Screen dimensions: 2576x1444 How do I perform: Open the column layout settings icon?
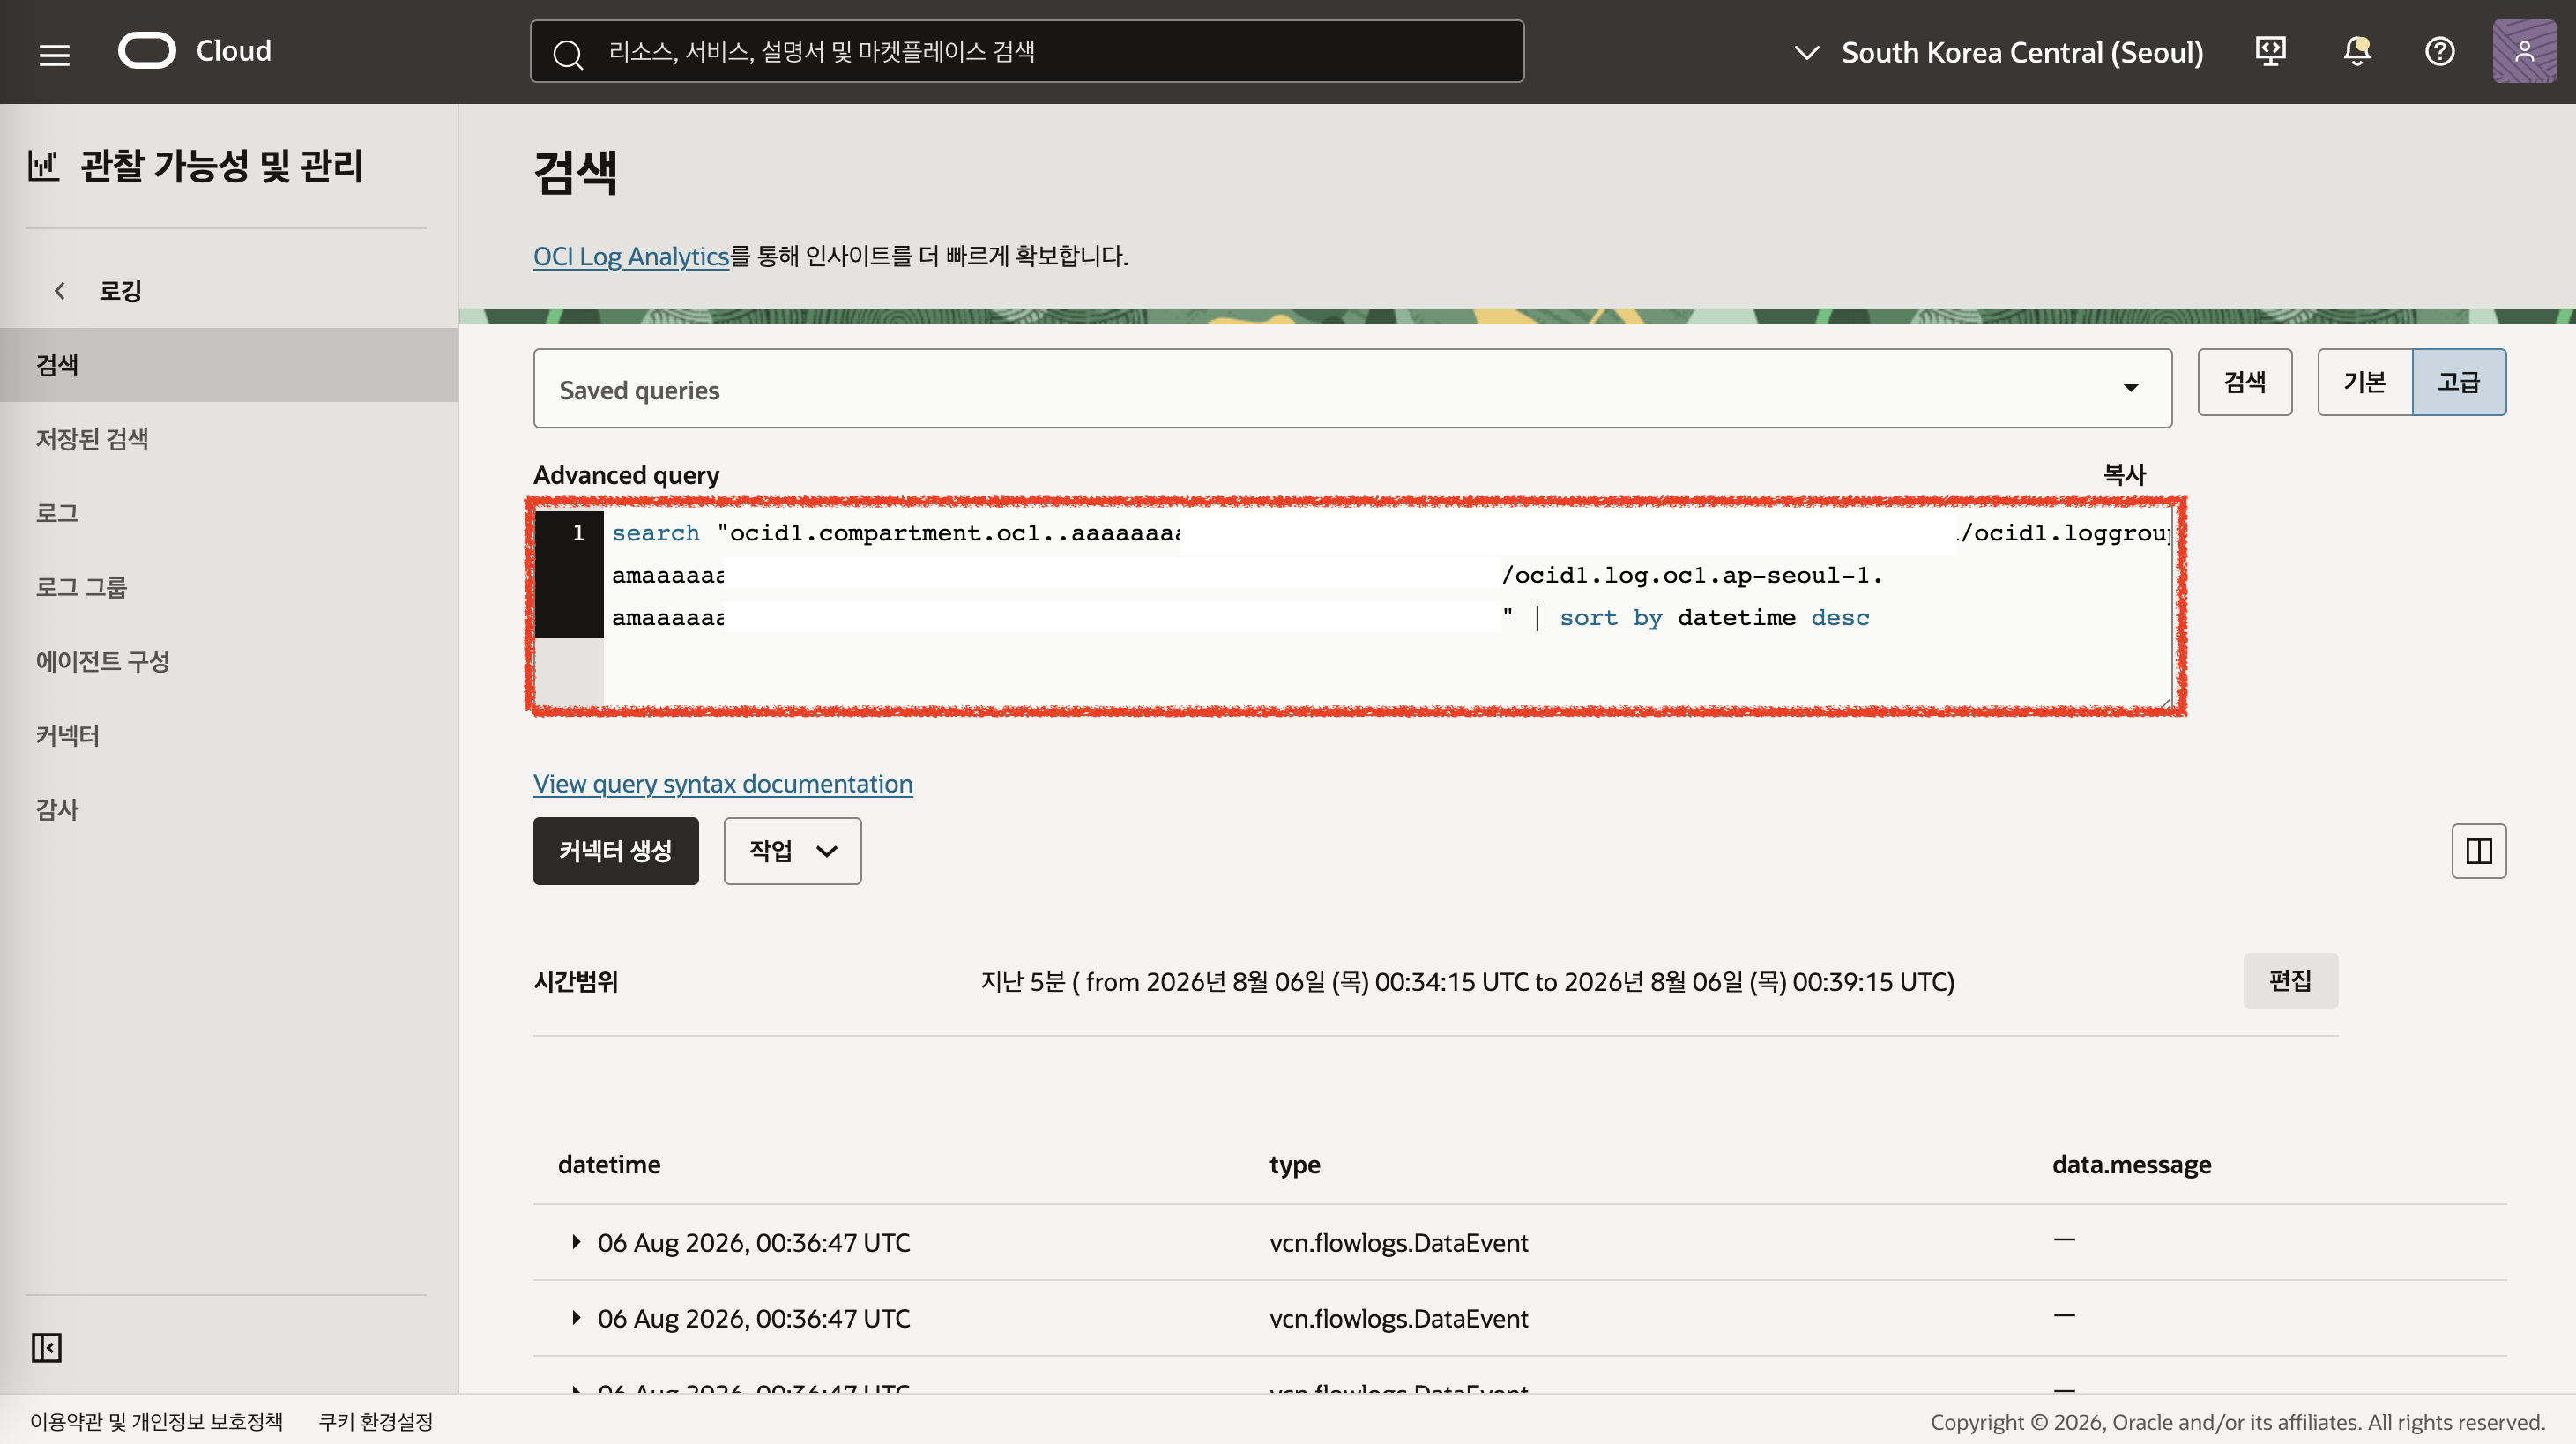[x=2478, y=851]
